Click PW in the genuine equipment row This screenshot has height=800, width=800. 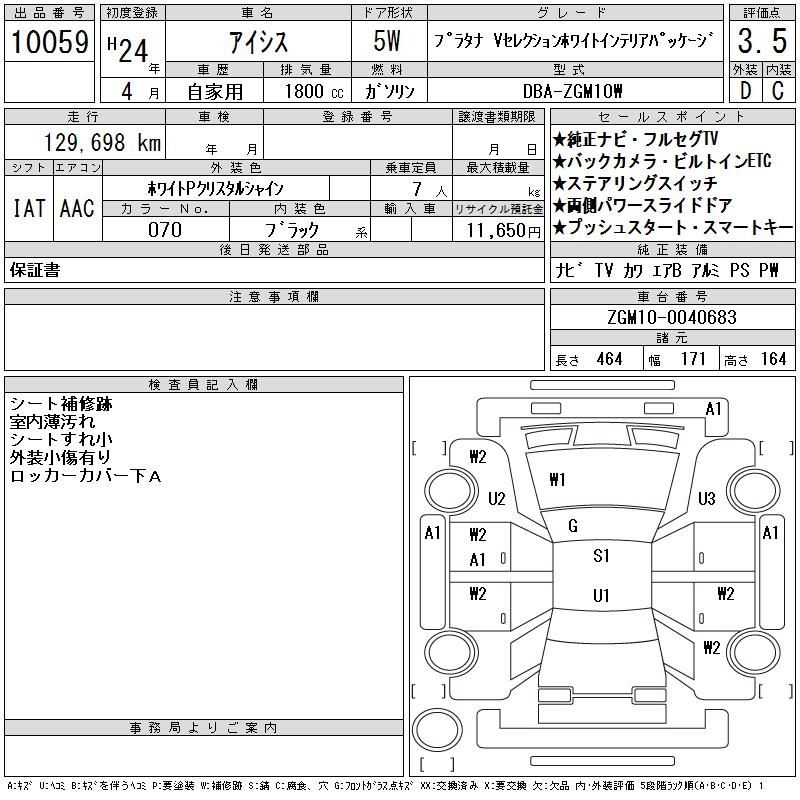click(769, 270)
